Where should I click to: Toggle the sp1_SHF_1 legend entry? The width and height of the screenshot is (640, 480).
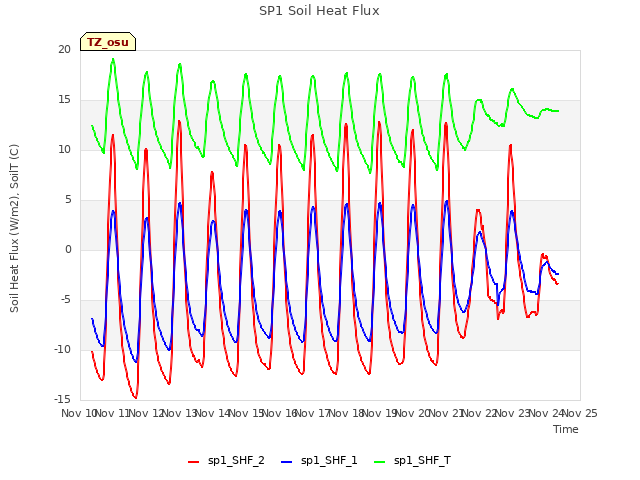point(319,461)
